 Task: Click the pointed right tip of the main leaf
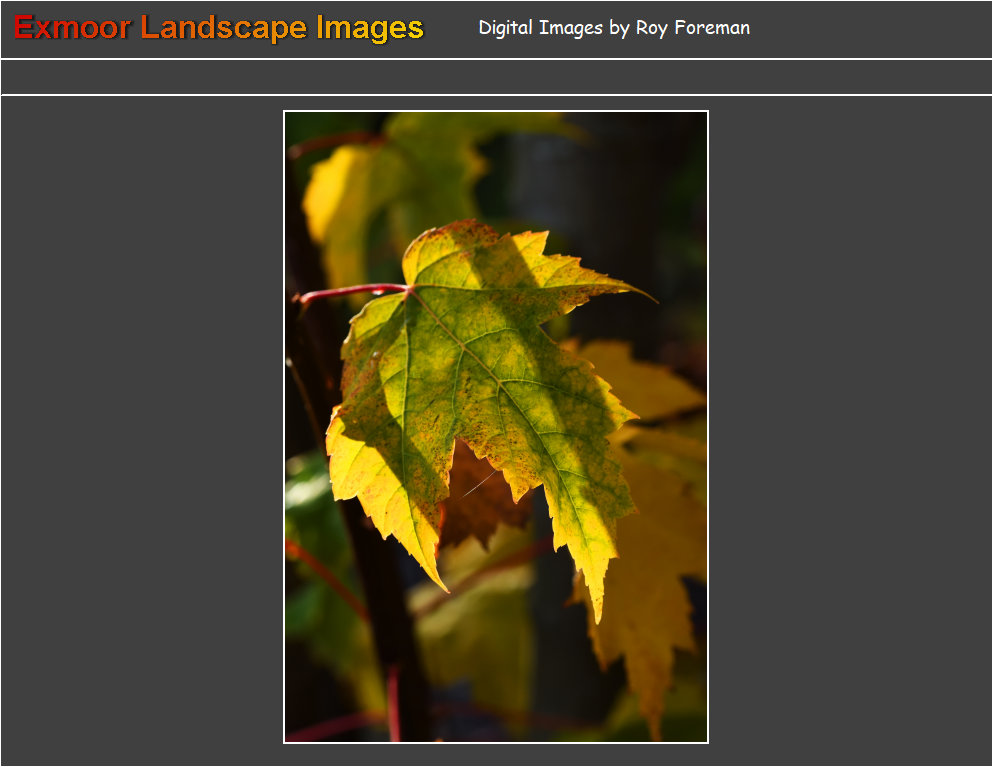pyautogui.click(x=652, y=300)
